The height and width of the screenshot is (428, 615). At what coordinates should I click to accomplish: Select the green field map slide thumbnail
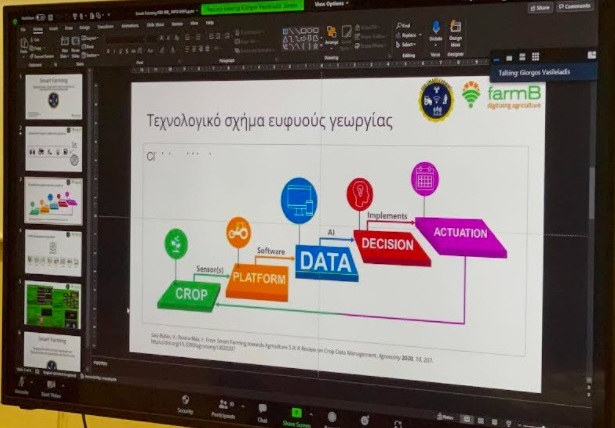pyautogui.click(x=53, y=304)
